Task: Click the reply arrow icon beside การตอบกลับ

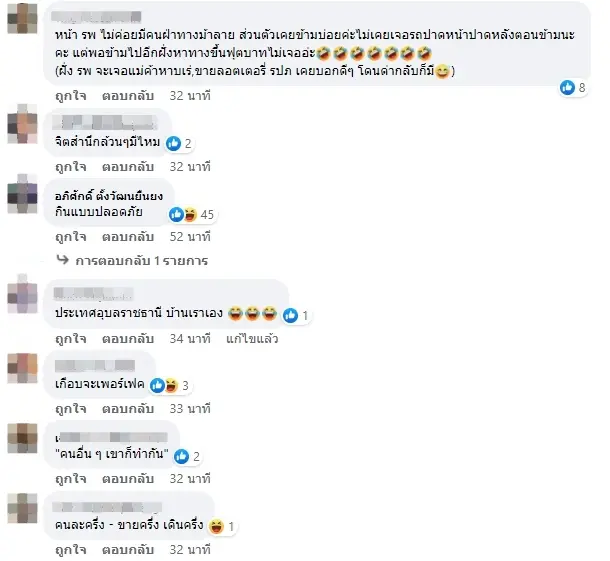Action: click(x=63, y=259)
